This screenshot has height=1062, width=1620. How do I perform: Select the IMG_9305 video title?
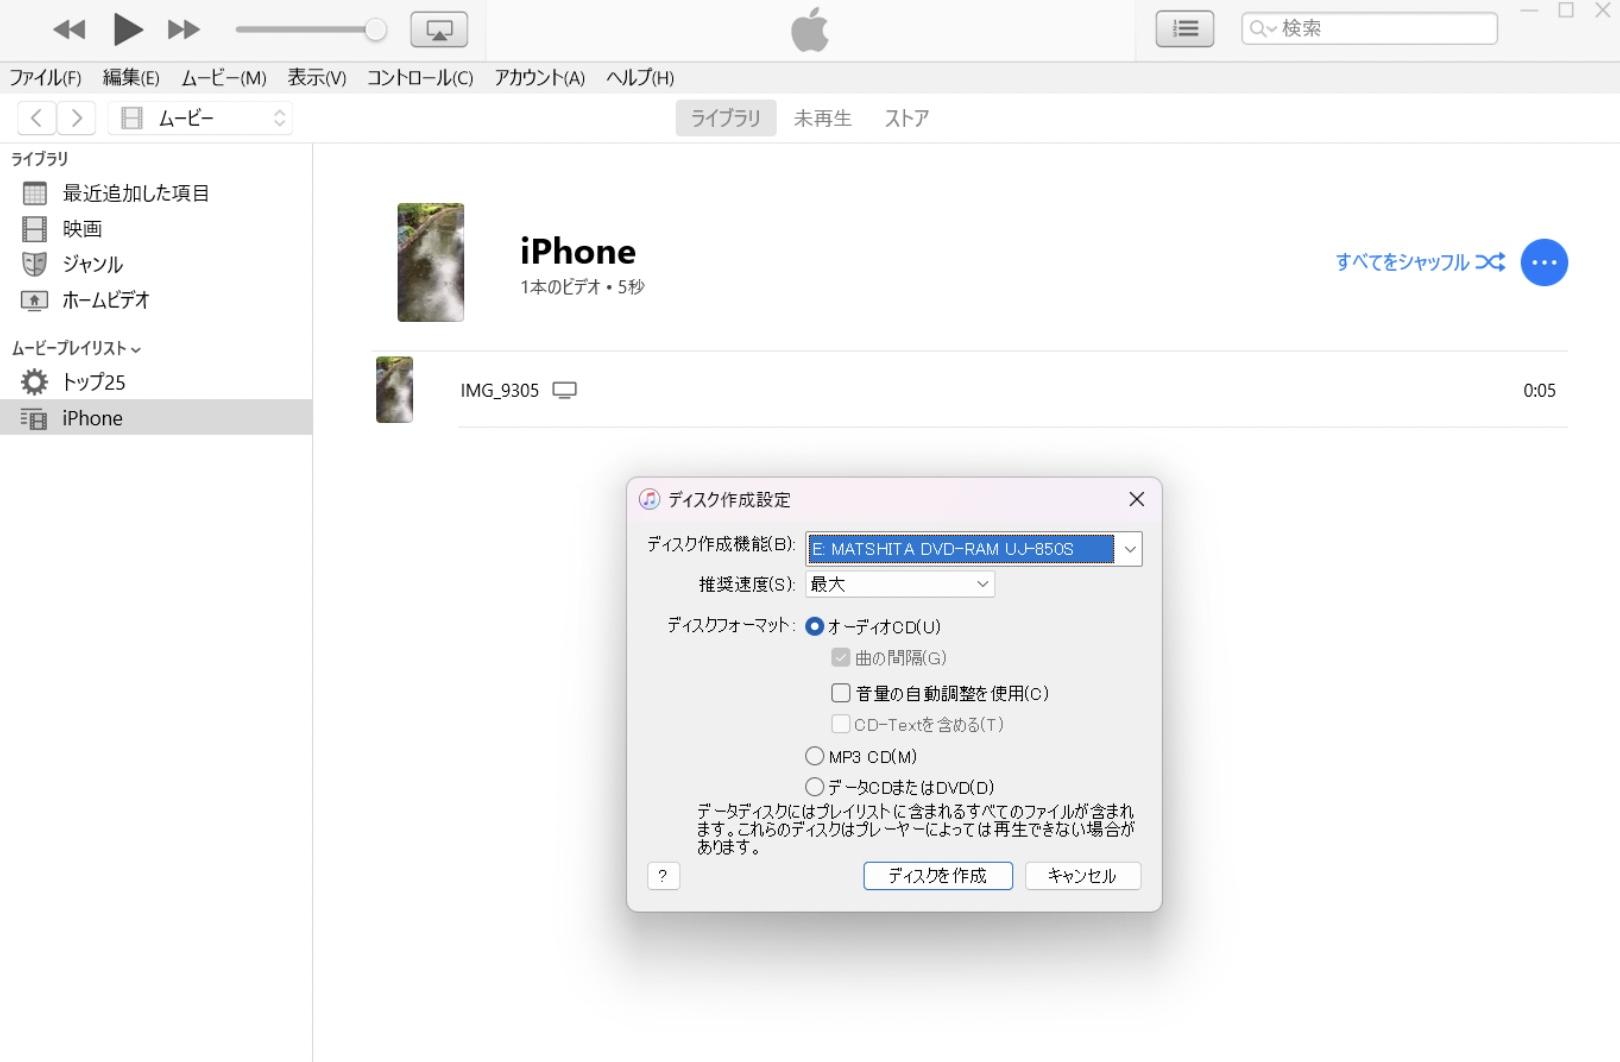(499, 390)
